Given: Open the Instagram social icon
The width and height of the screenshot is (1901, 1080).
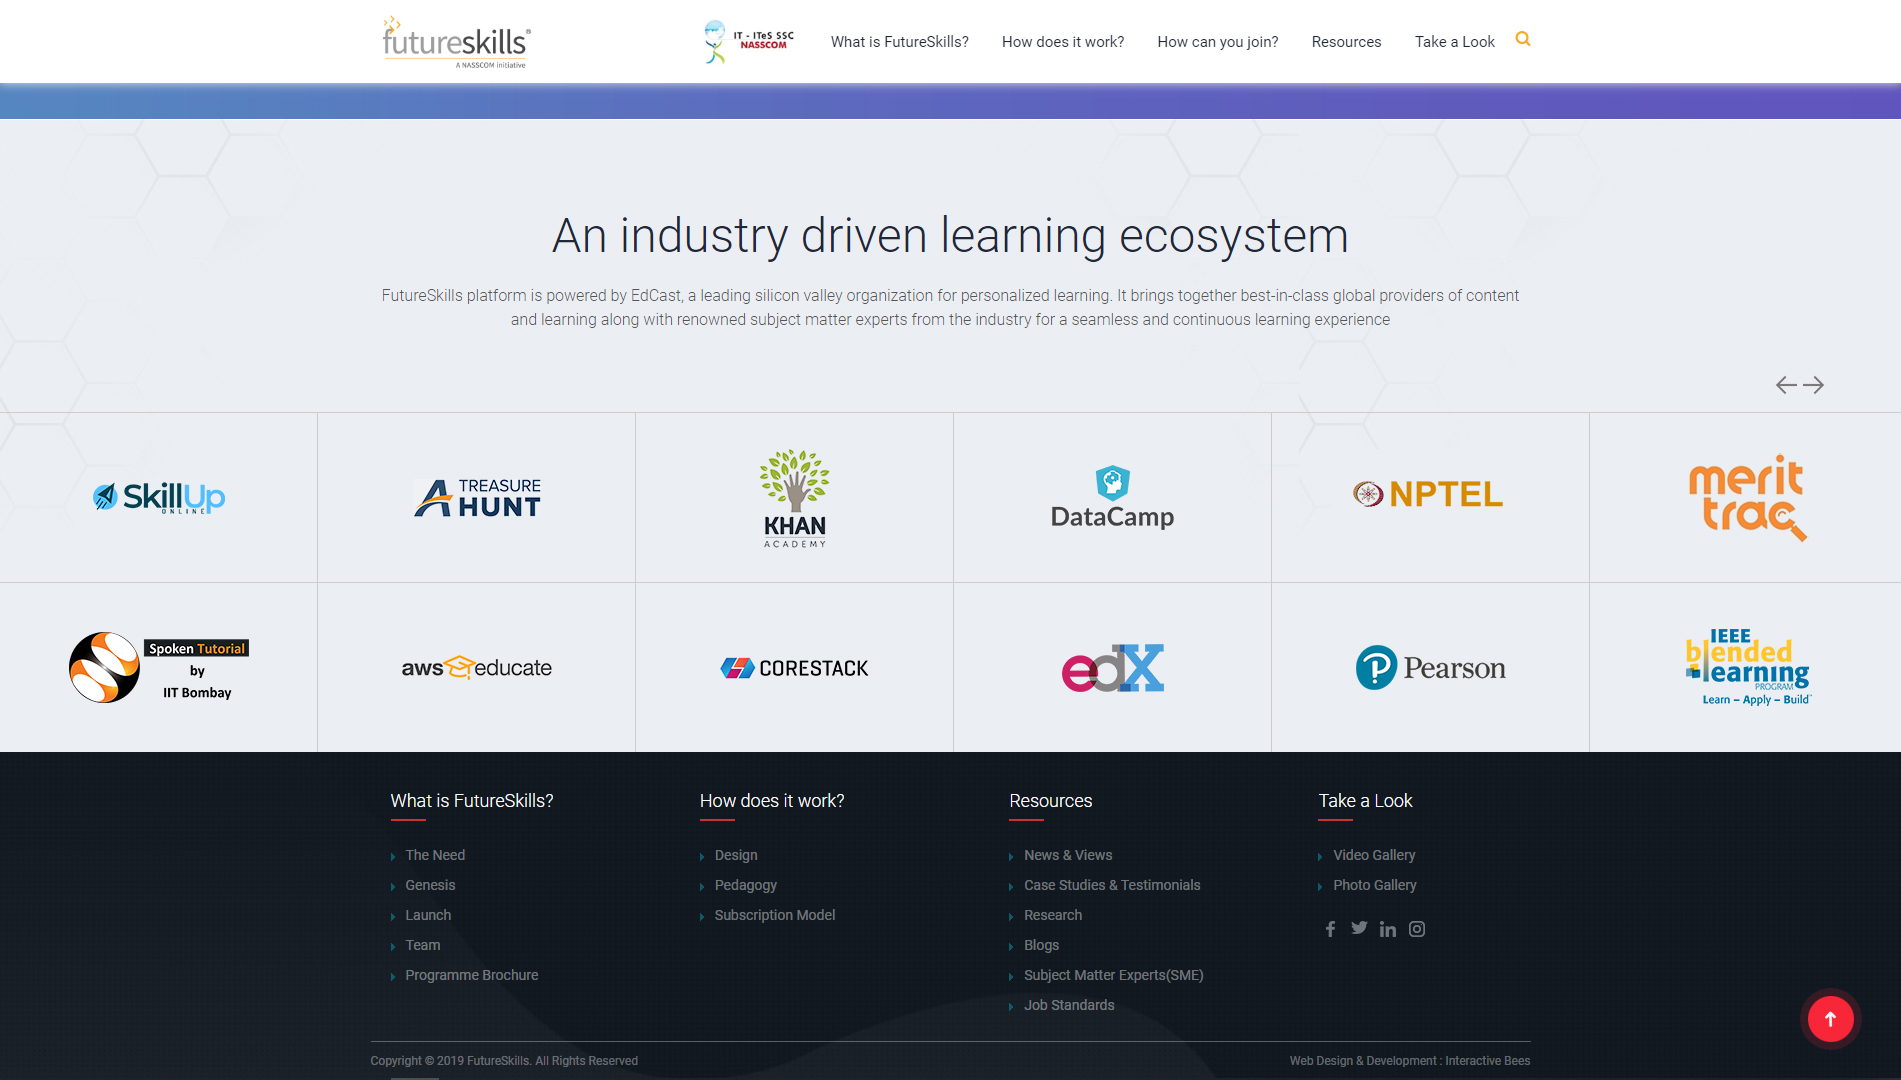Looking at the screenshot, I should pyautogui.click(x=1417, y=929).
